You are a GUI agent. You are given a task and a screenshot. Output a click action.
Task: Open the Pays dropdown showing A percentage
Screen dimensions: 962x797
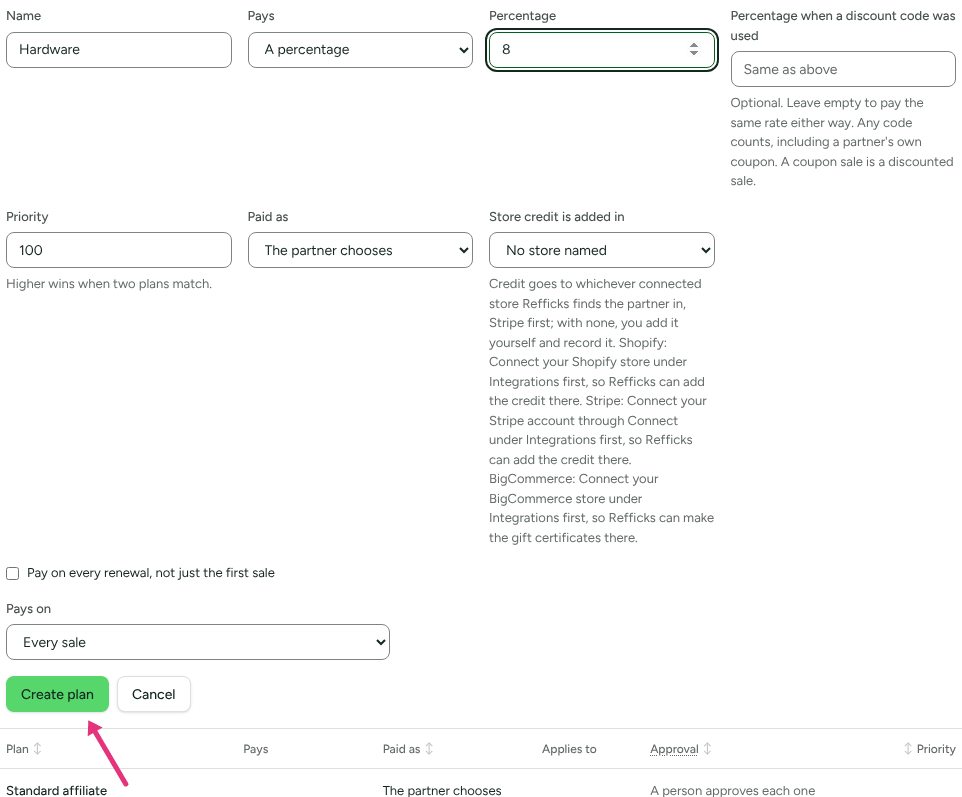click(360, 50)
